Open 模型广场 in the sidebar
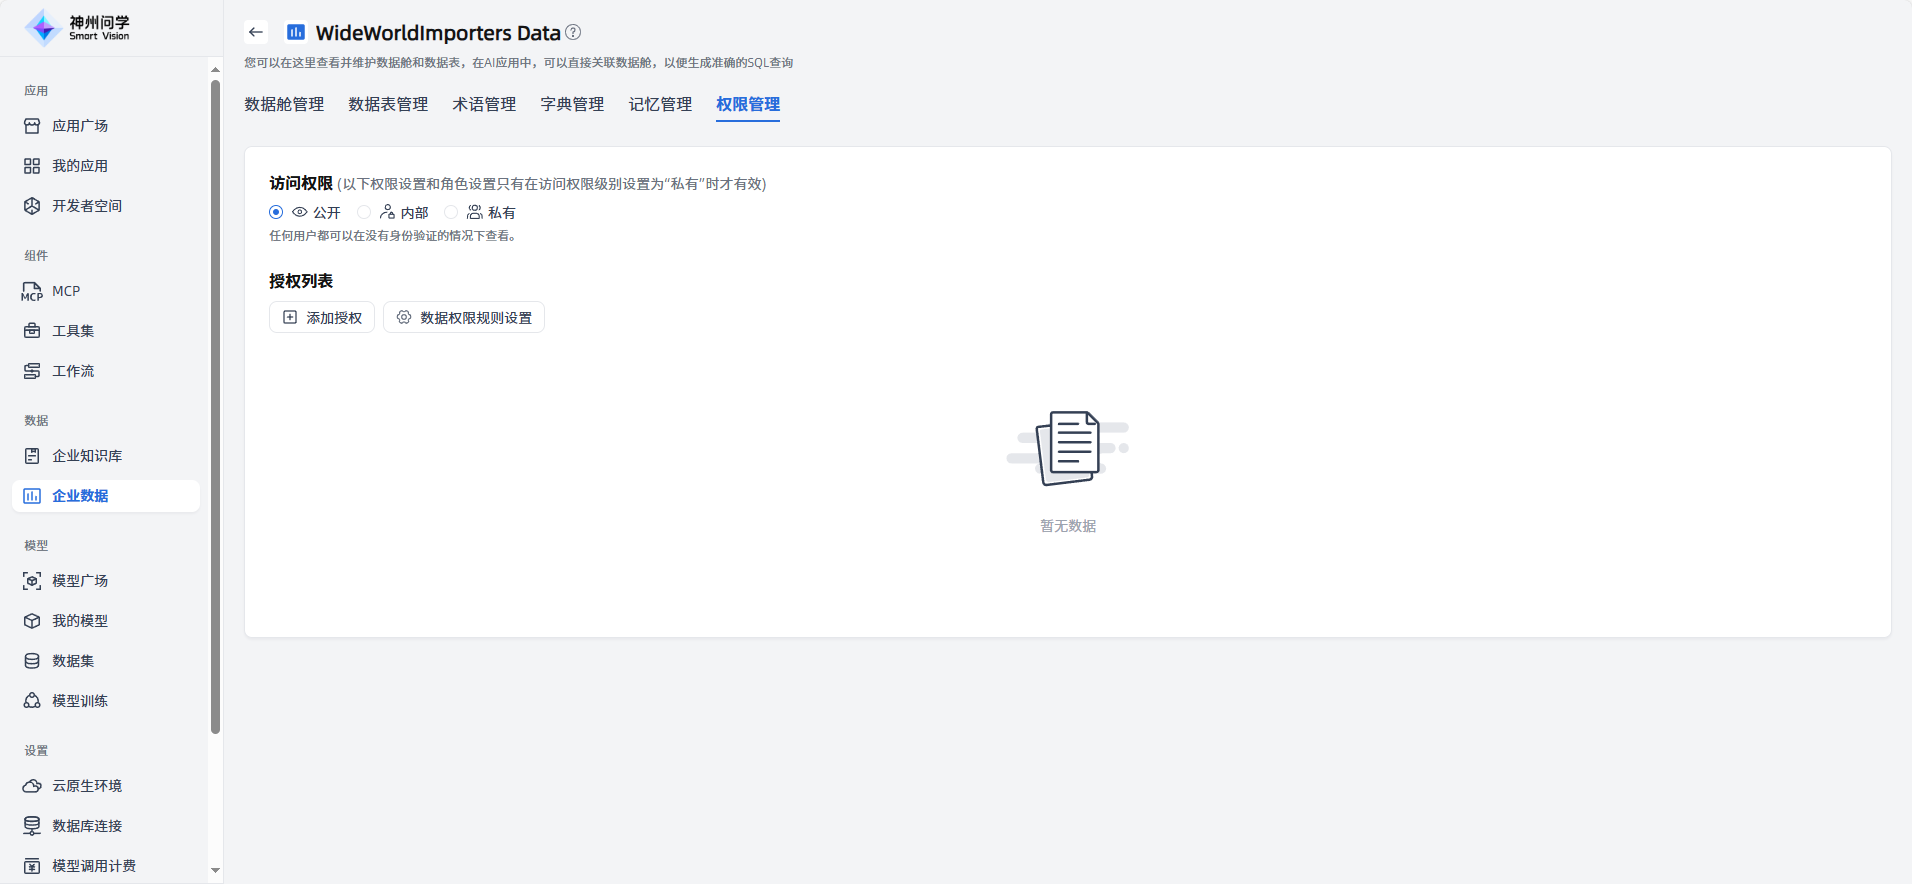Image resolution: width=1912 pixels, height=884 pixels. [x=79, y=581]
